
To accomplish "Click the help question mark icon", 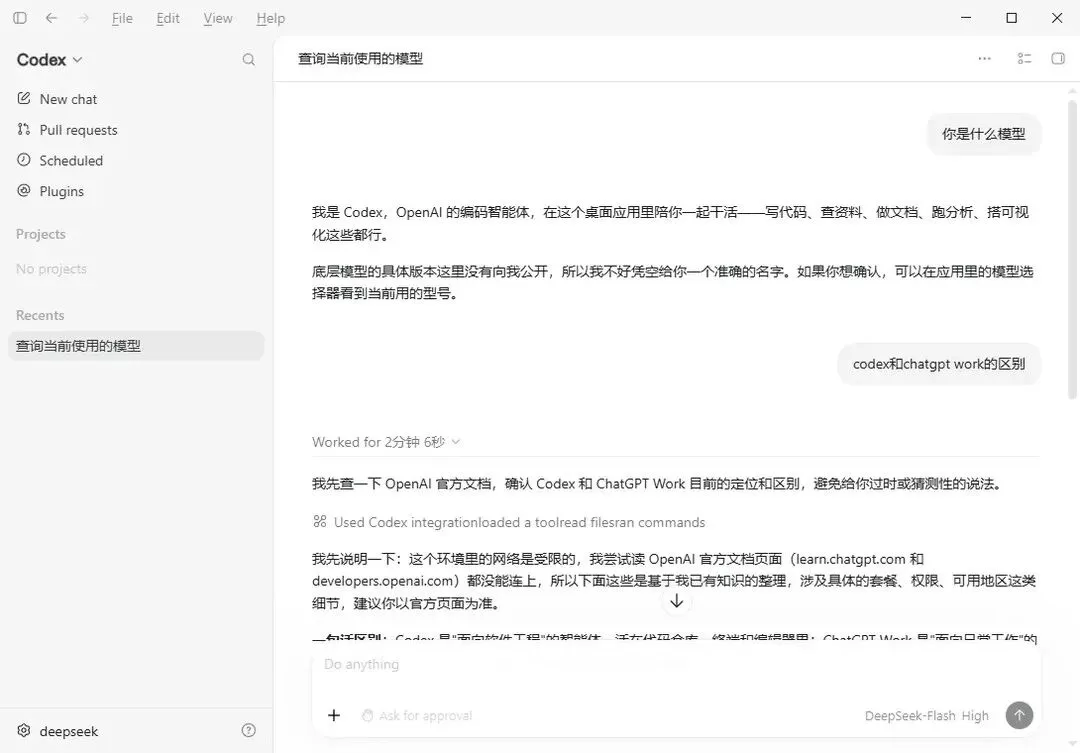I will coord(249,730).
